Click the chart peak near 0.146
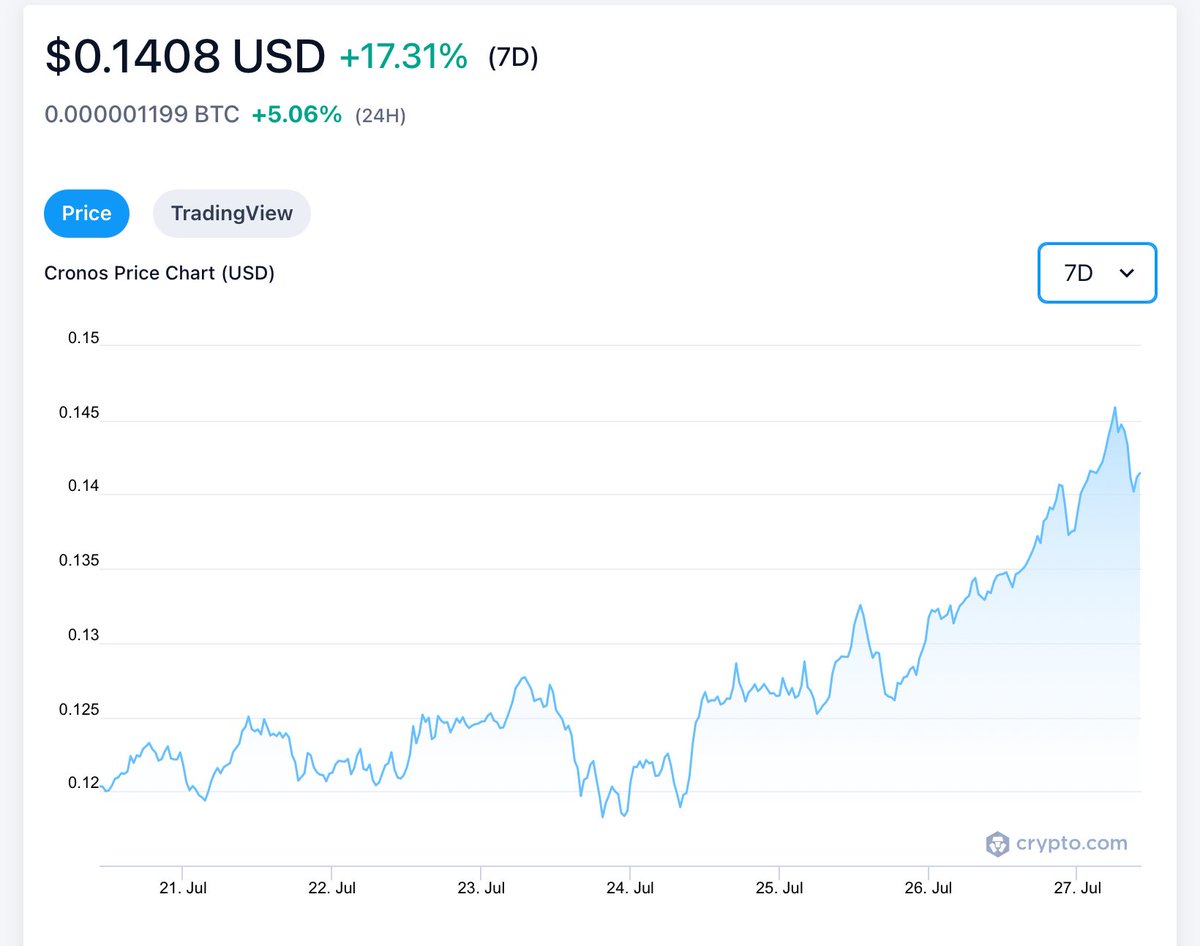1200x946 pixels. [1115, 408]
